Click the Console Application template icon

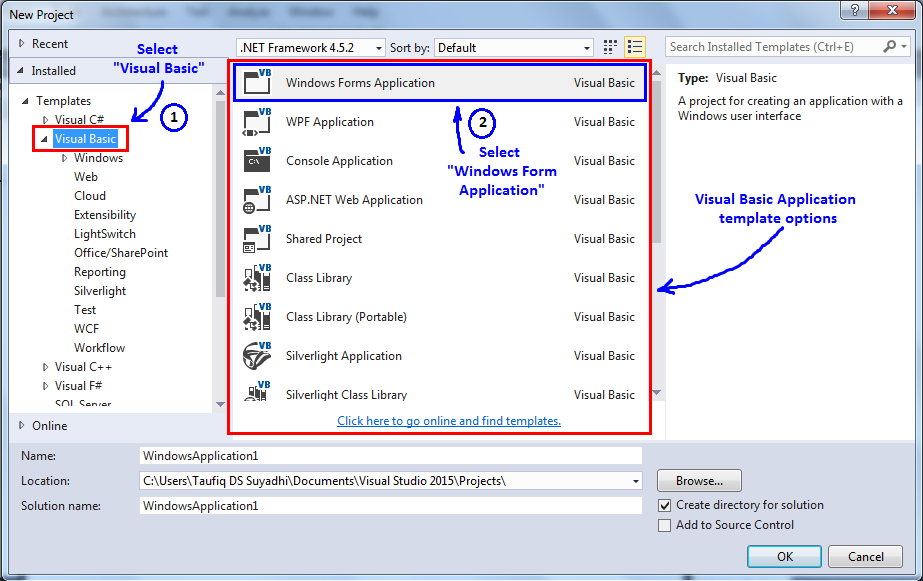click(x=257, y=161)
